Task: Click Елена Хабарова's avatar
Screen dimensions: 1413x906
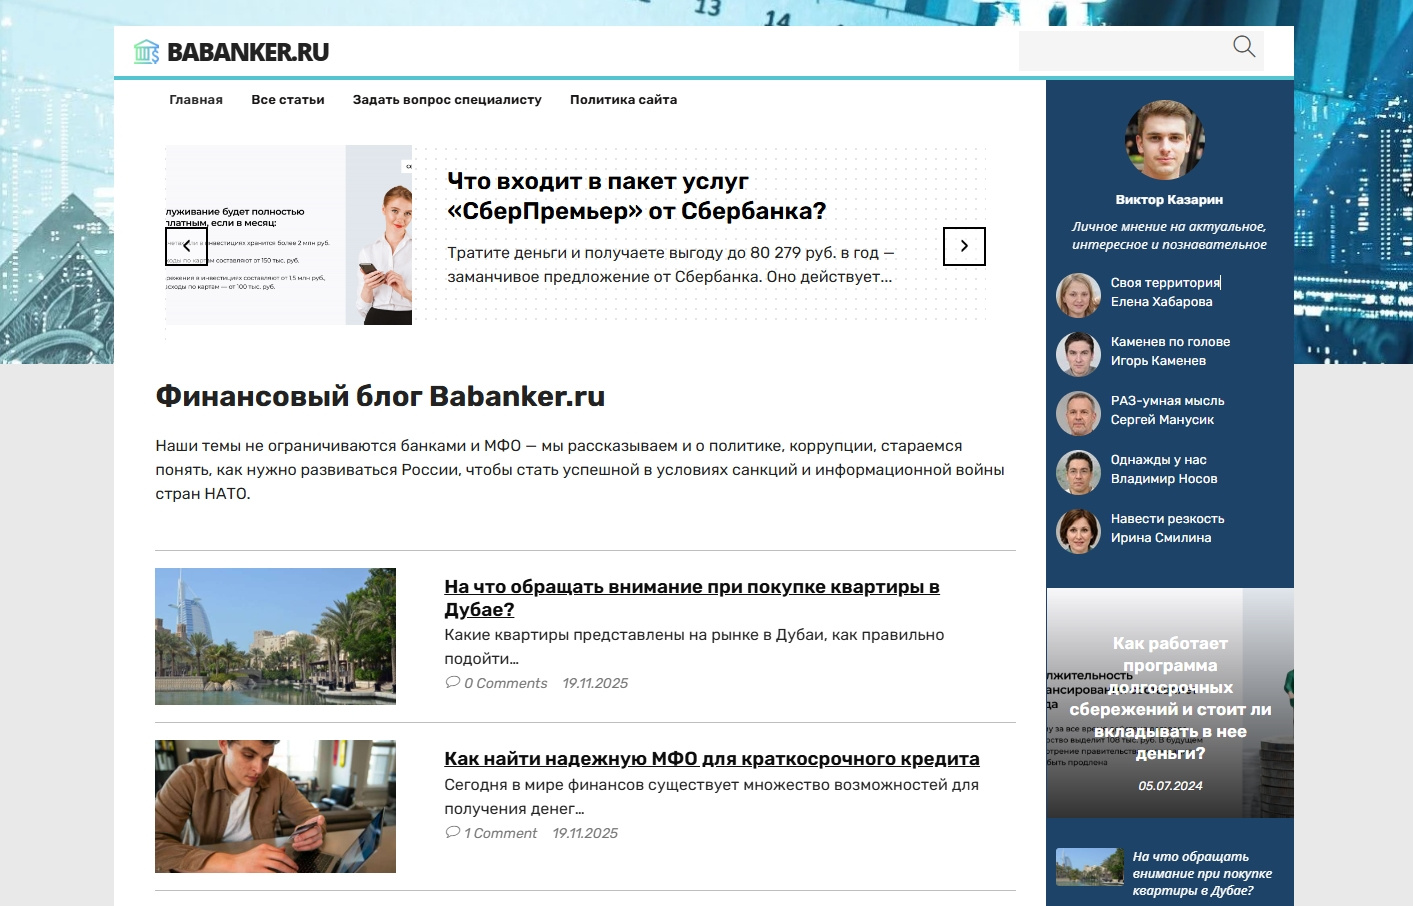Action: pos(1079,295)
